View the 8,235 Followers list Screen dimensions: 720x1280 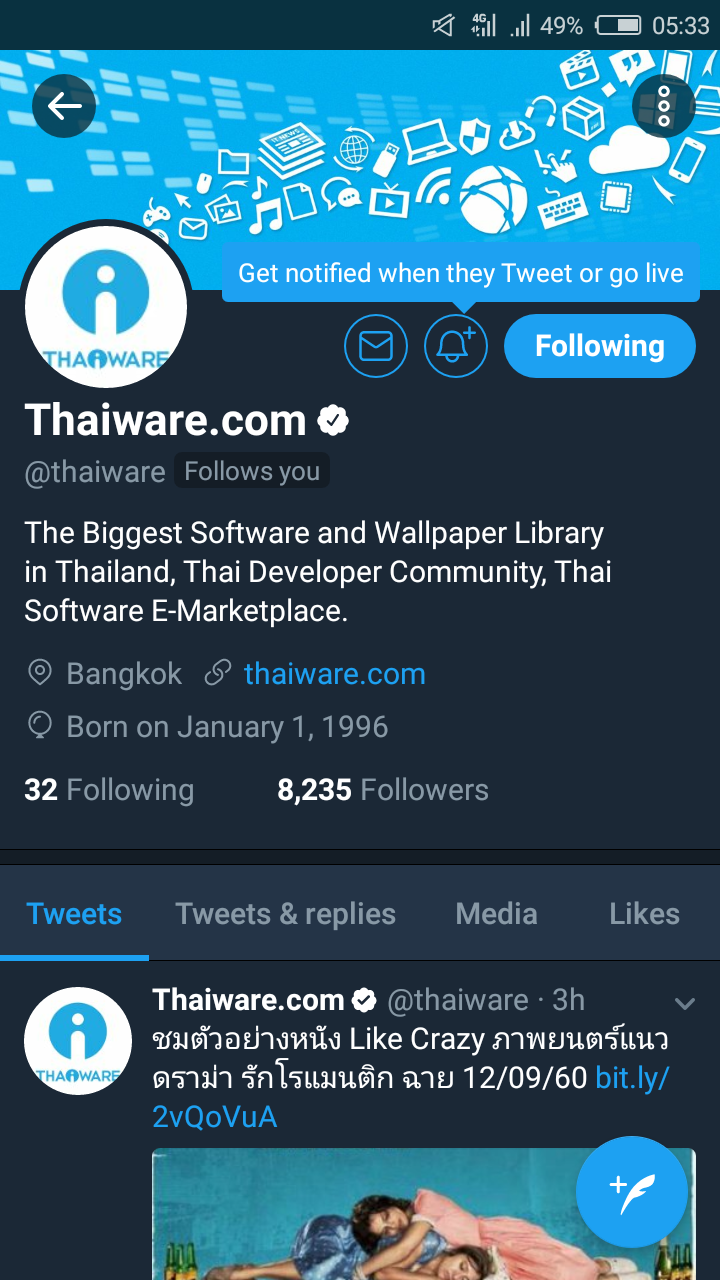[383, 790]
